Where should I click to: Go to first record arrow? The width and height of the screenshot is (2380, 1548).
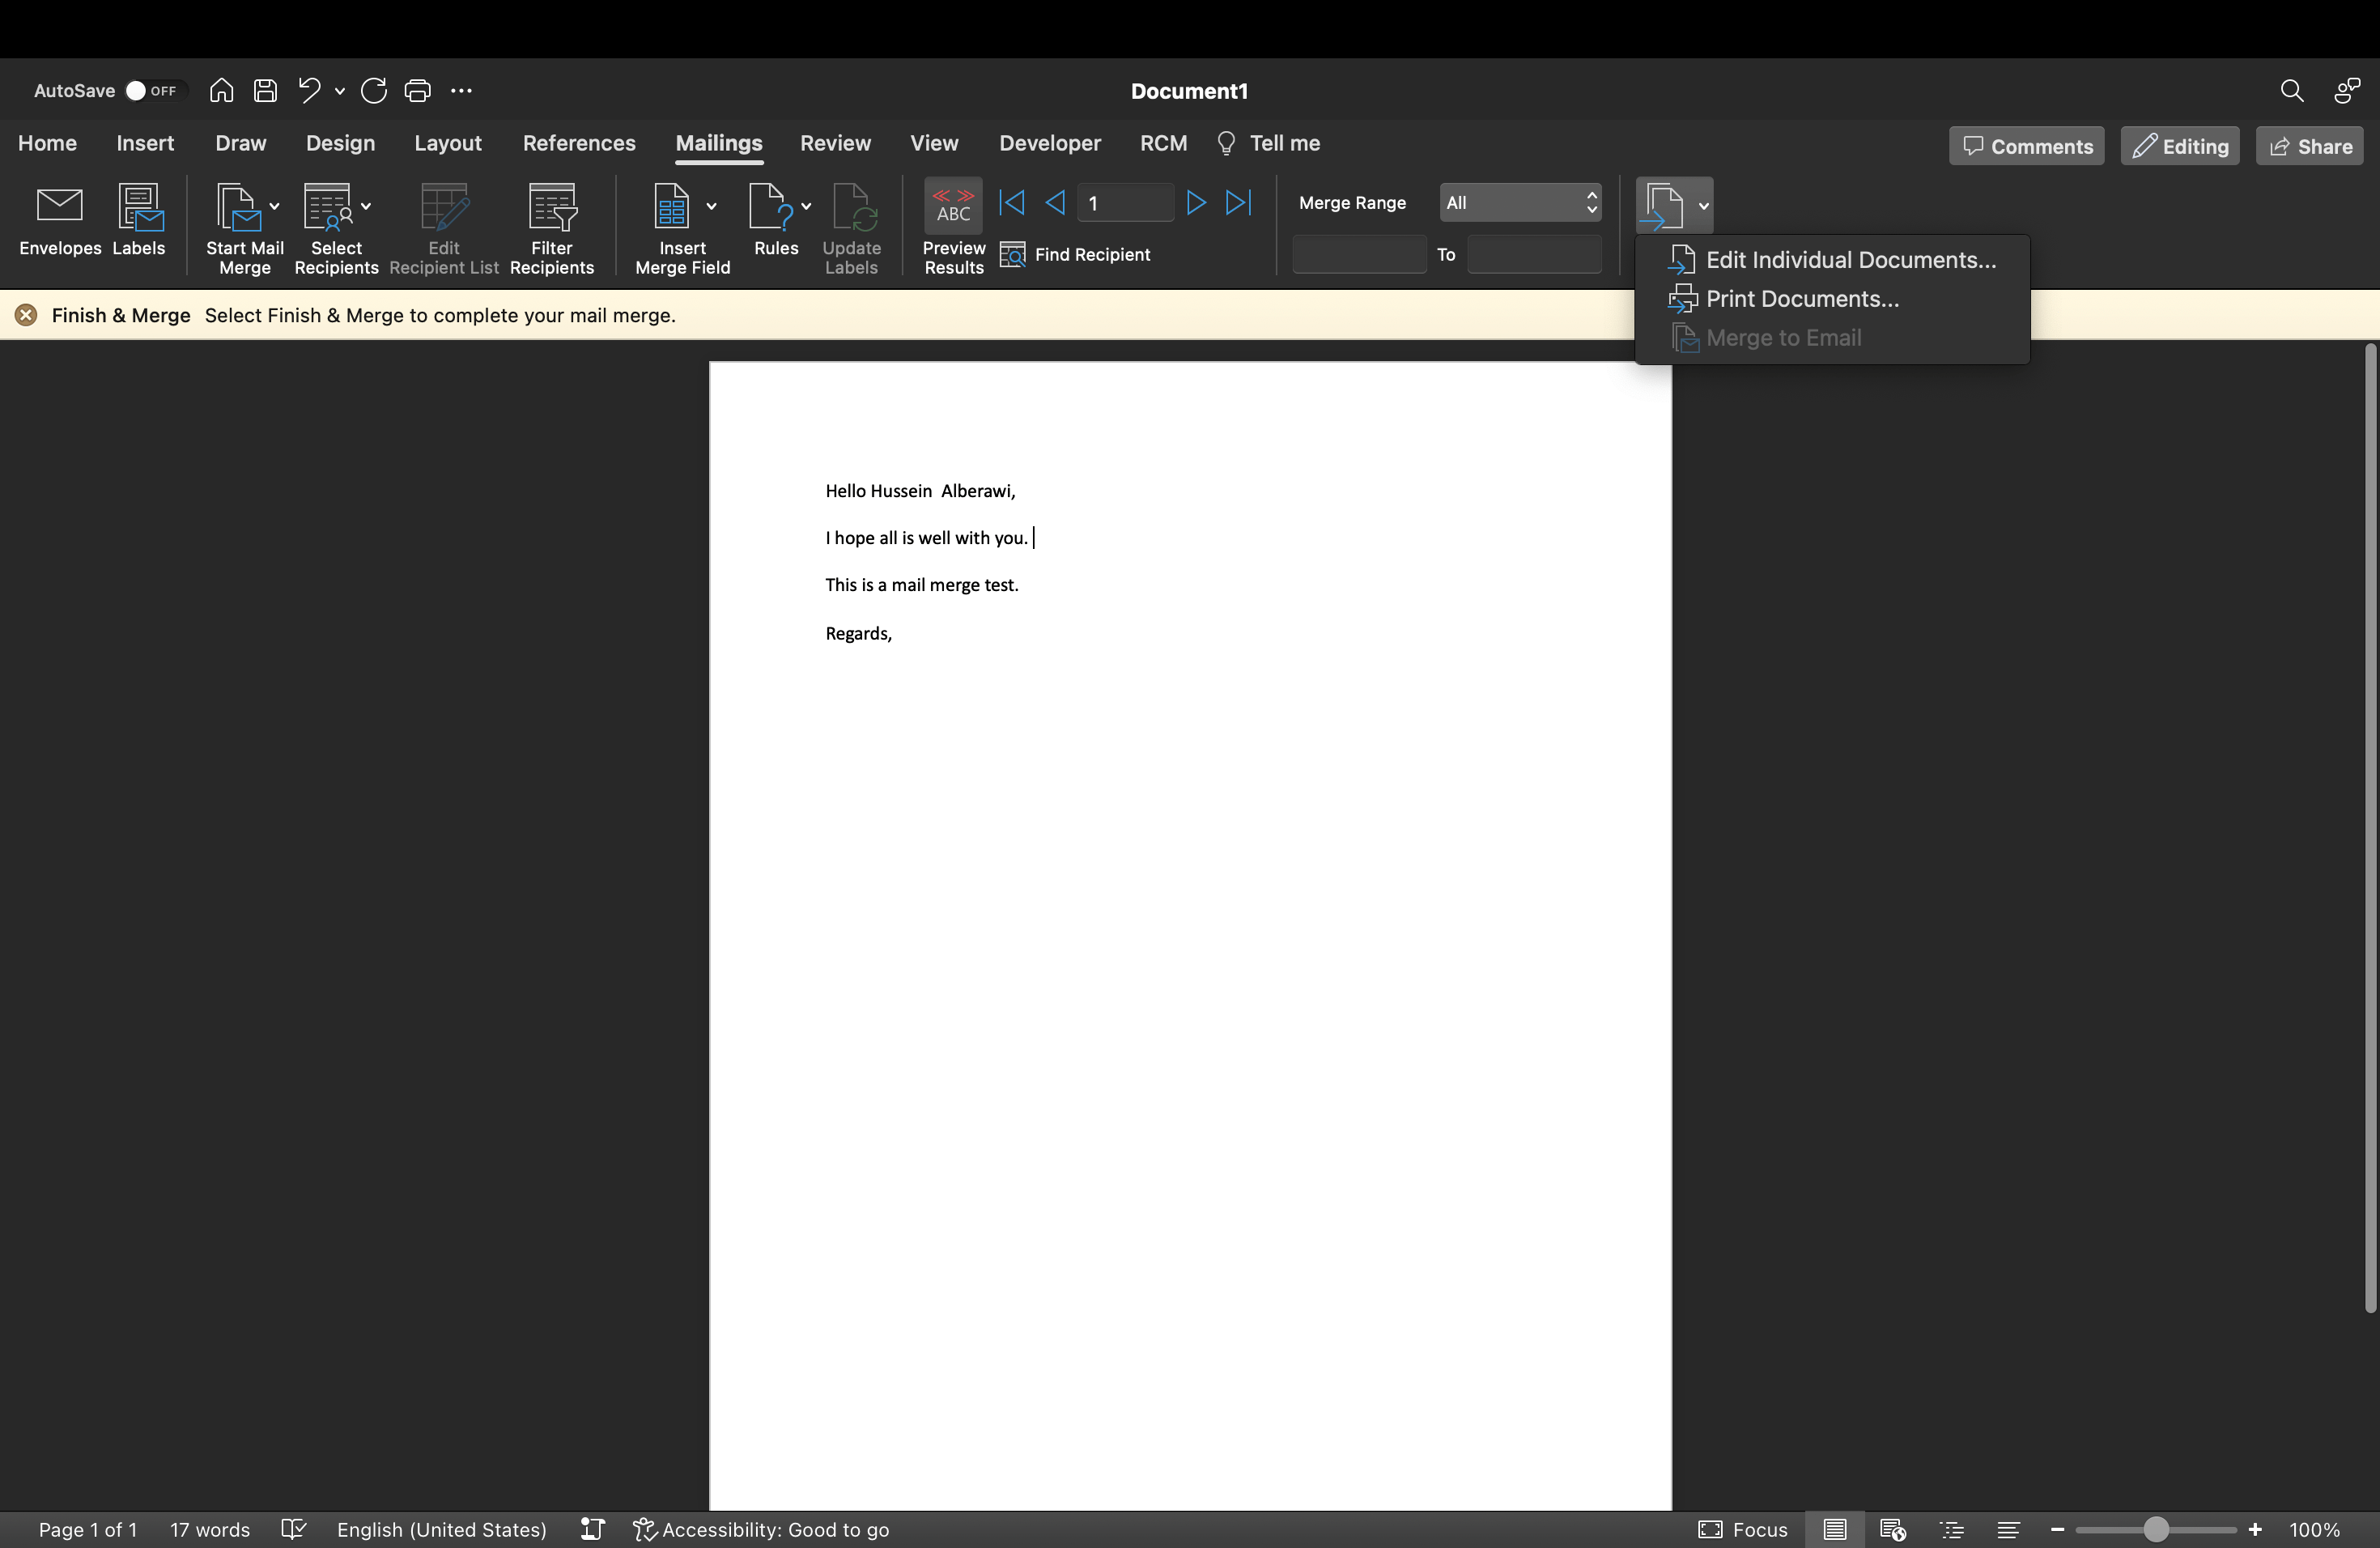click(1011, 203)
